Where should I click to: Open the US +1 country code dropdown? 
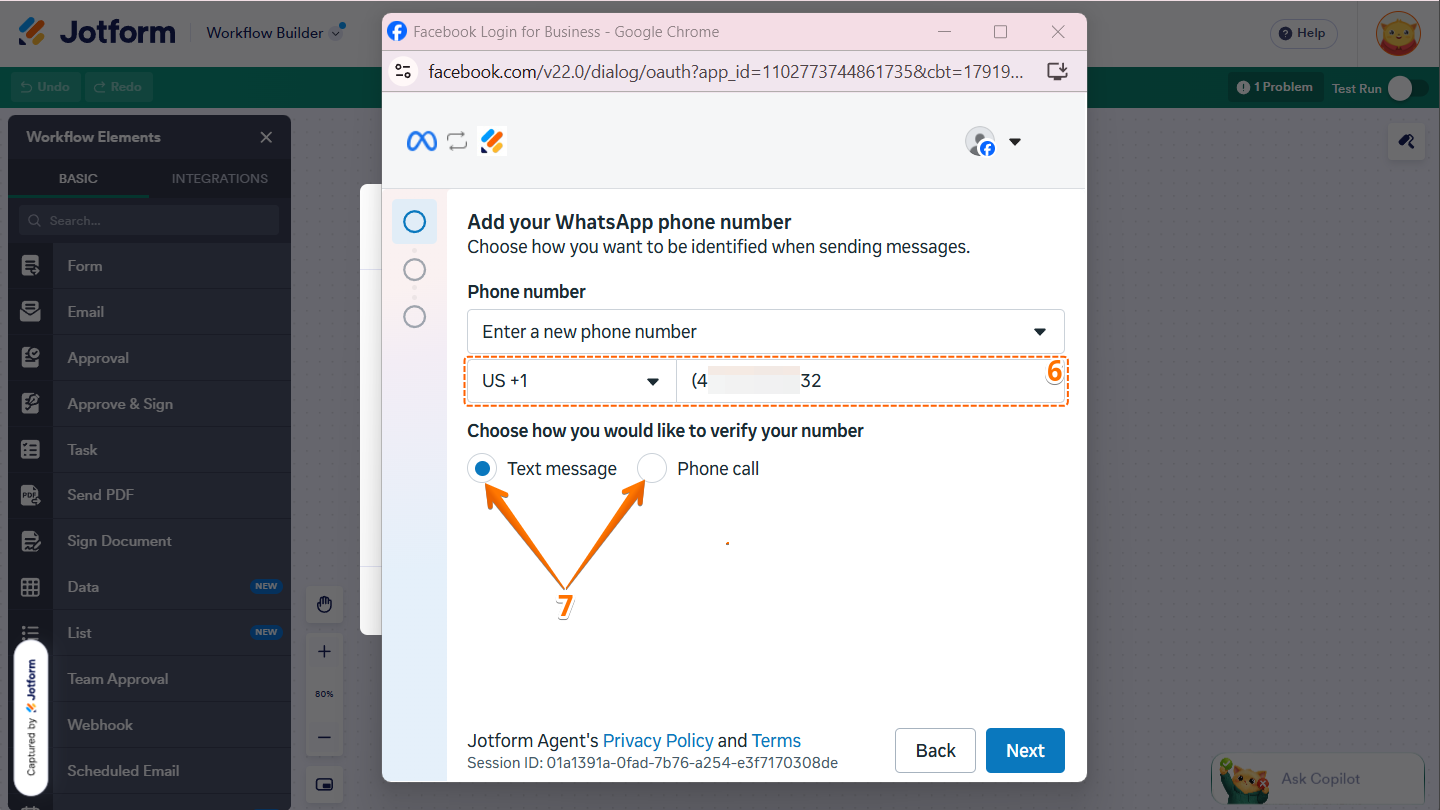[572, 381]
